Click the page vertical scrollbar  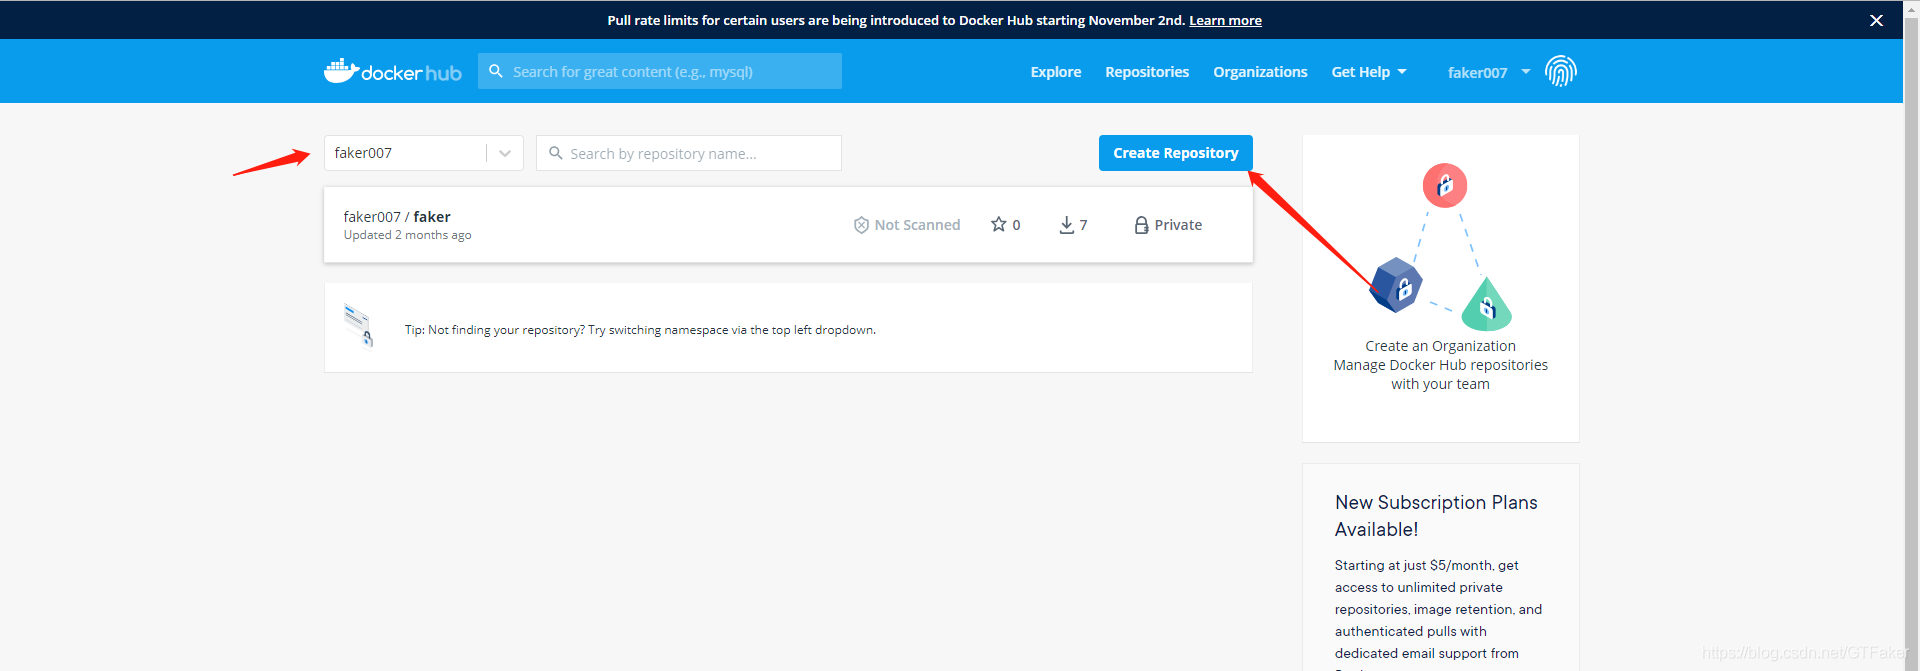[x=1911, y=335]
